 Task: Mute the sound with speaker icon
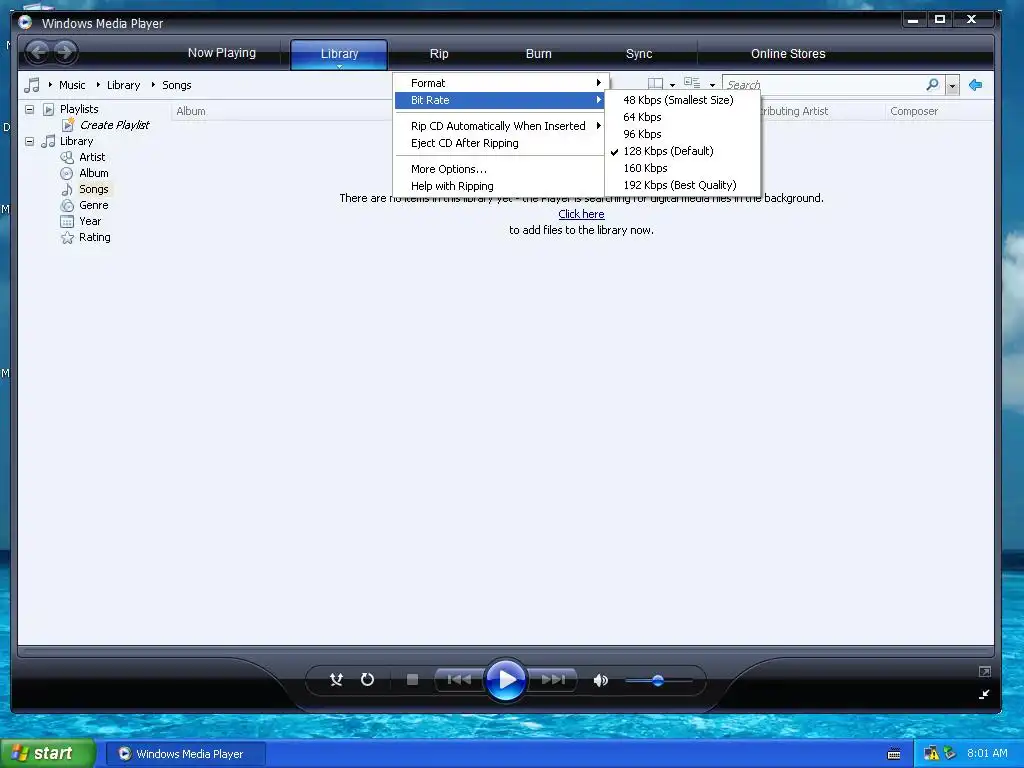(x=601, y=680)
